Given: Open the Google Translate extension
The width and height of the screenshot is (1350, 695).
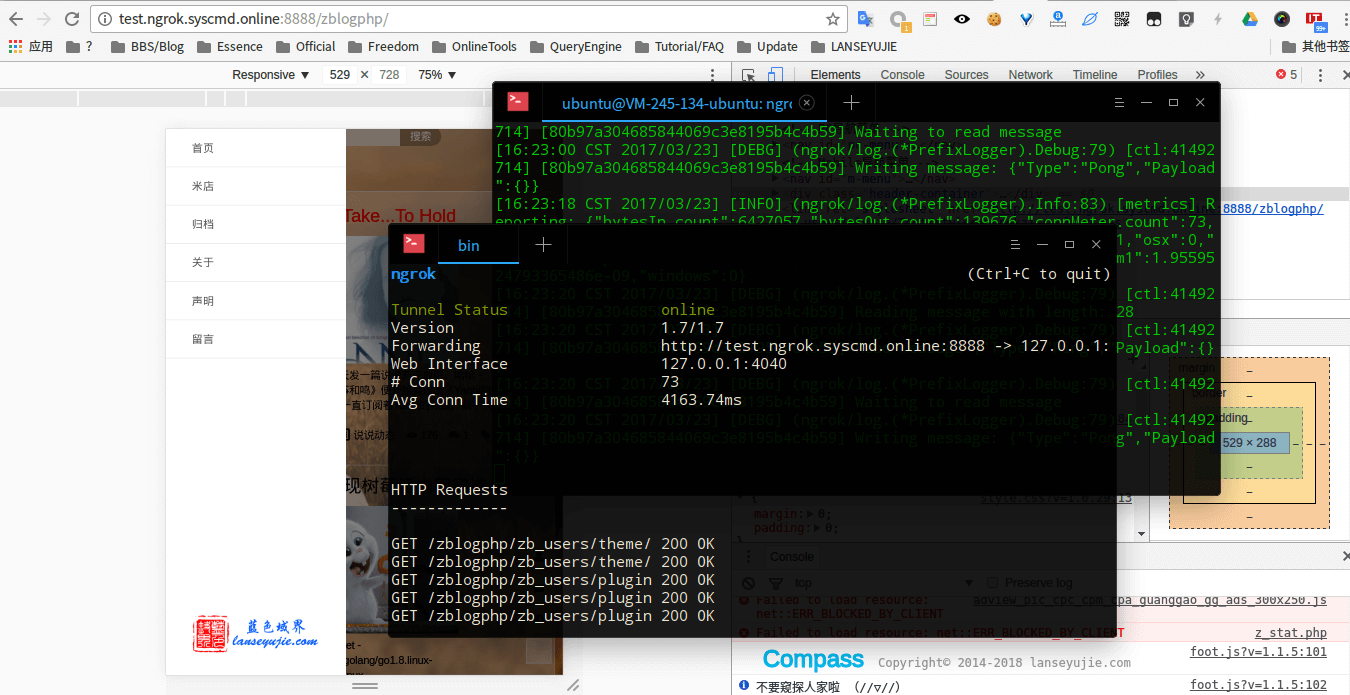Looking at the screenshot, I should click(x=866, y=19).
